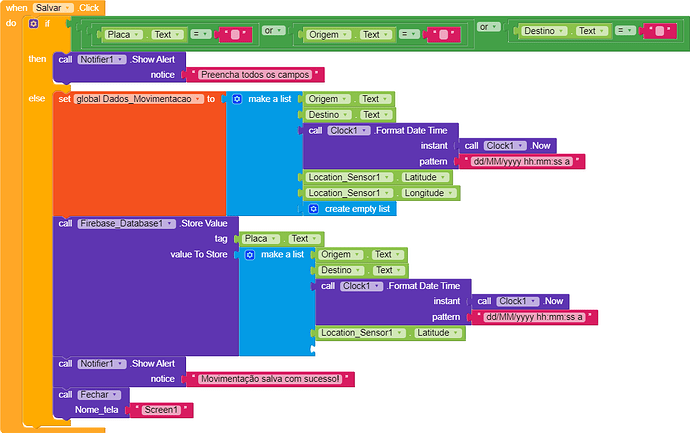Open Clock1 dropdown of first Format Date Time call

(x=349, y=131)
